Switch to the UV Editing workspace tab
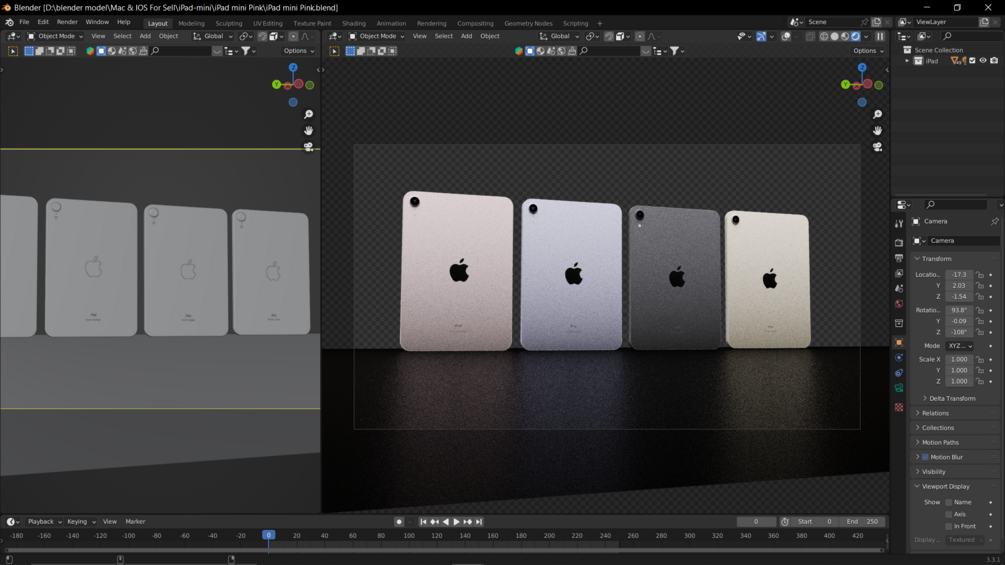 pos(267,23)
